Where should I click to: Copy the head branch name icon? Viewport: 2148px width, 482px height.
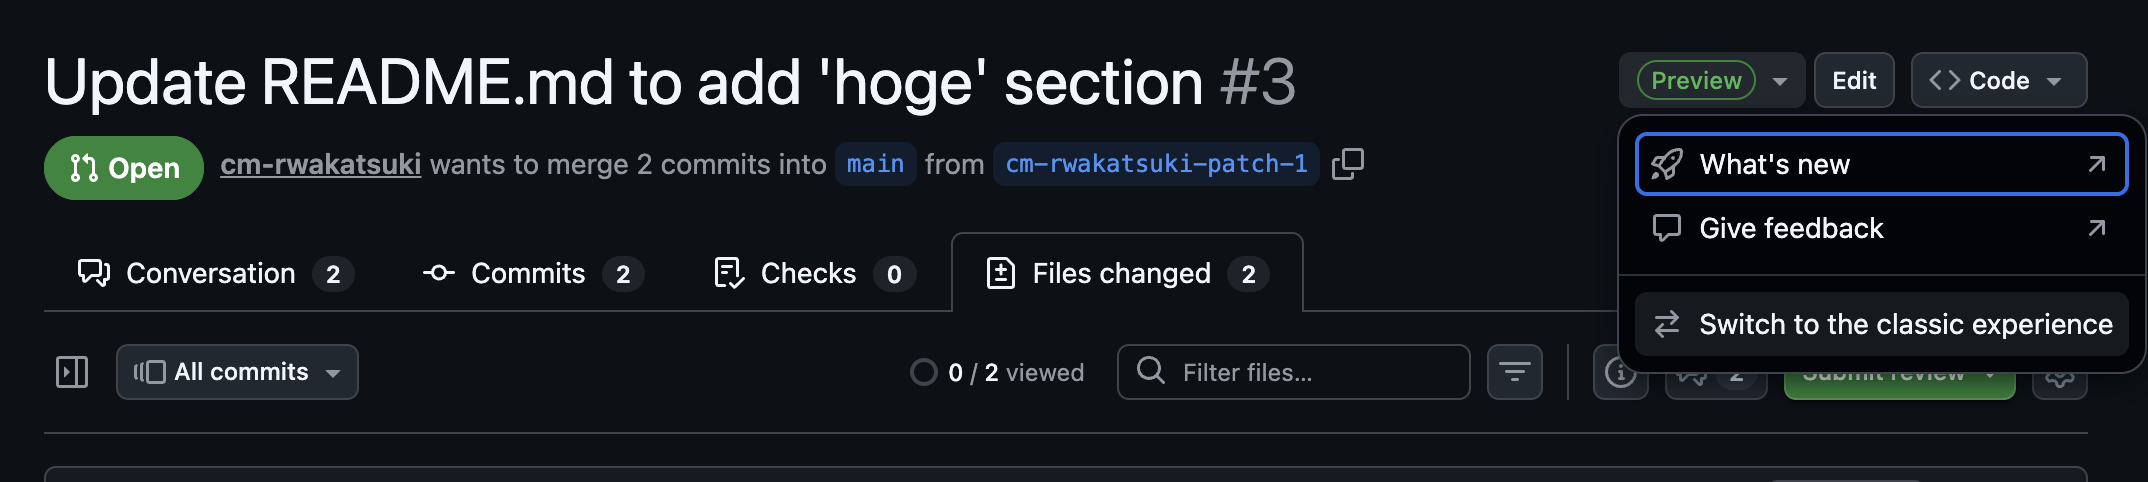[x=1347, y=163]
